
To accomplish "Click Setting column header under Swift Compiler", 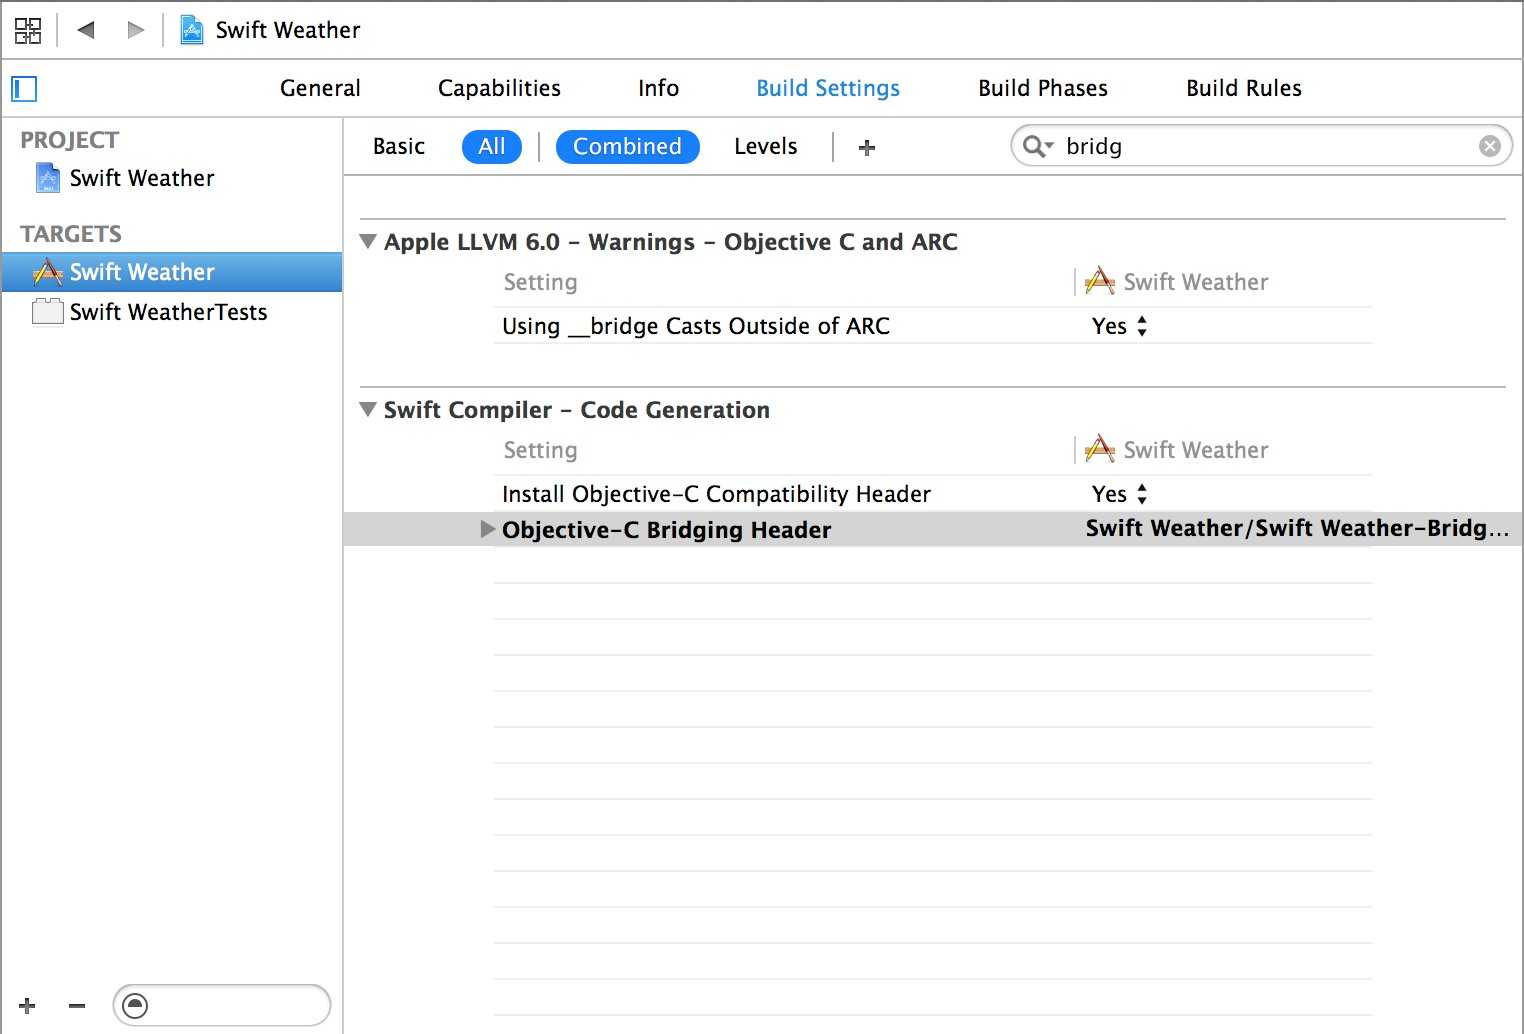I will (540, 450).
